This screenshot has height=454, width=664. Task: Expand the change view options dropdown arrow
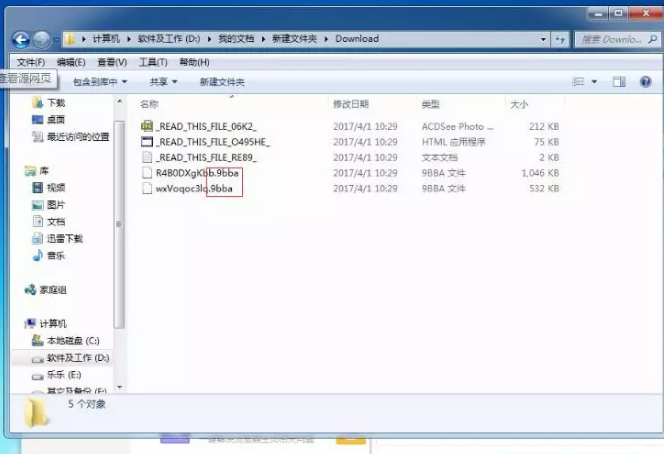(x=595, y=82)
